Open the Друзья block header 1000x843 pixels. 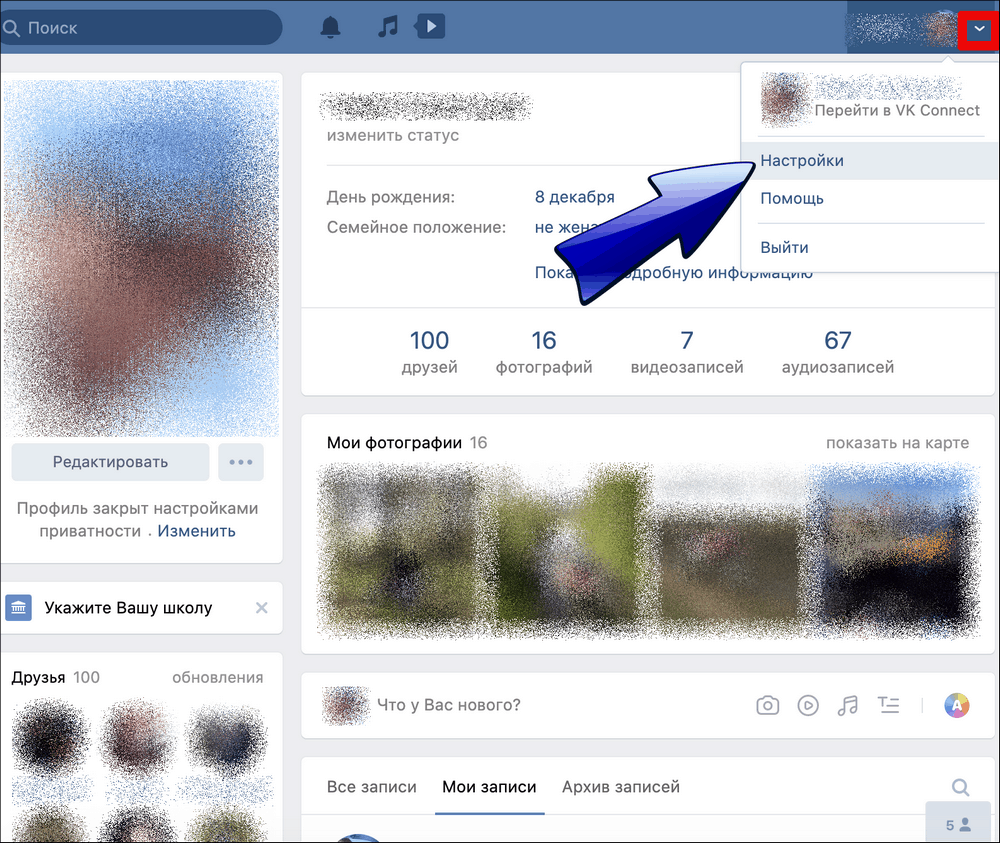(38, 677)
